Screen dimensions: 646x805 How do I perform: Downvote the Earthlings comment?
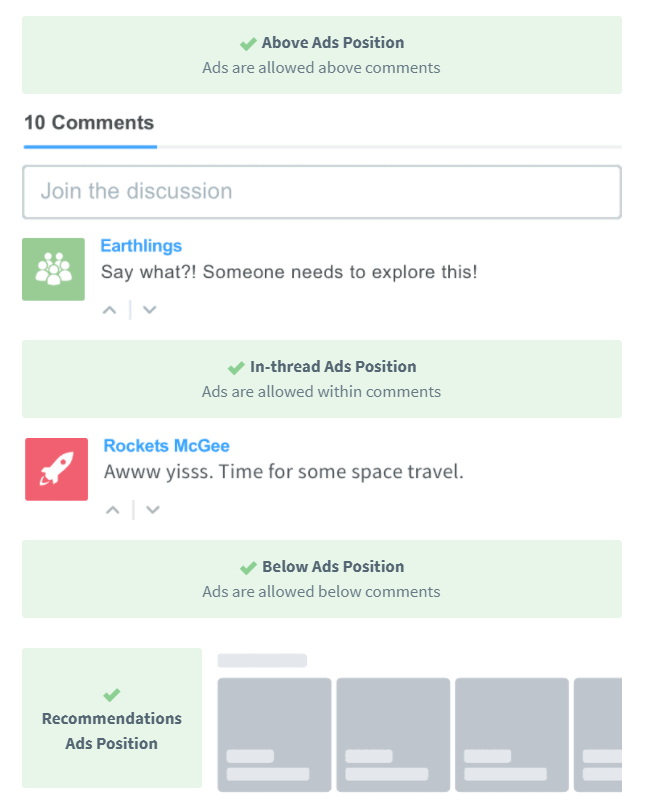149,310
